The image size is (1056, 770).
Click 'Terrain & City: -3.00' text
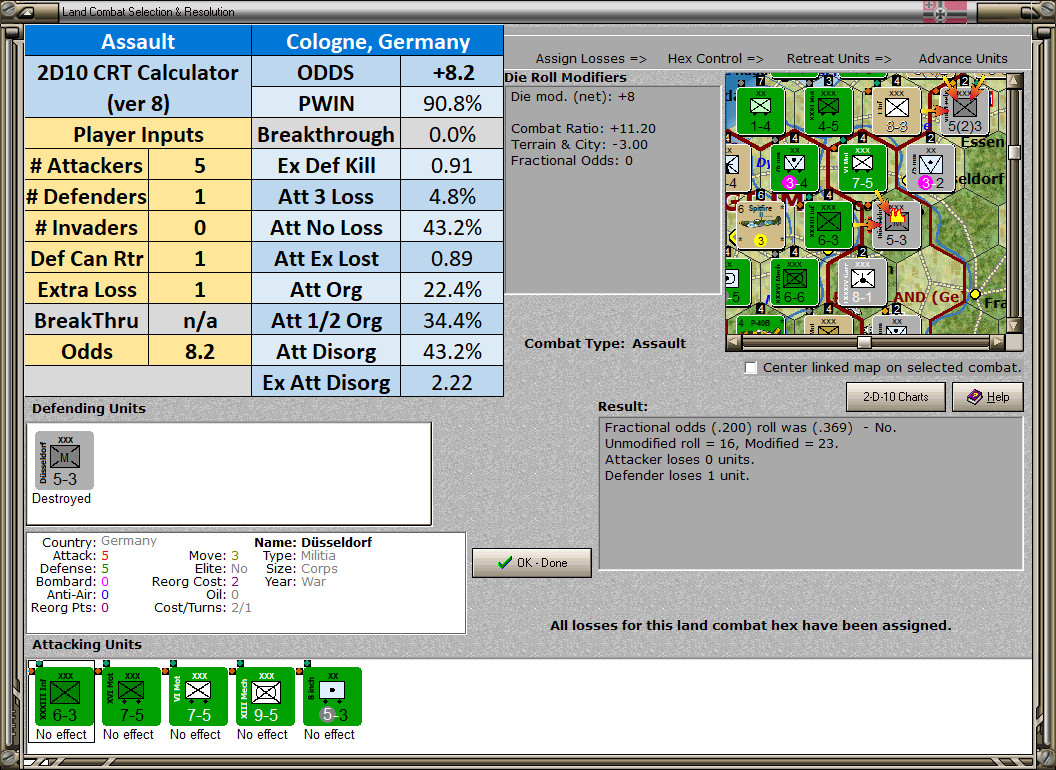[579, 144]
